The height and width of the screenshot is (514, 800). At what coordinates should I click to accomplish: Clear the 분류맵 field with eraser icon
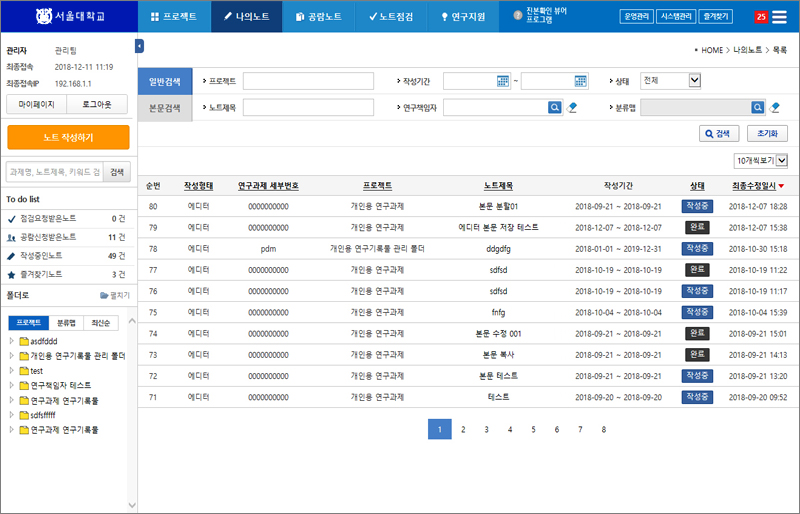click(774, 107)
